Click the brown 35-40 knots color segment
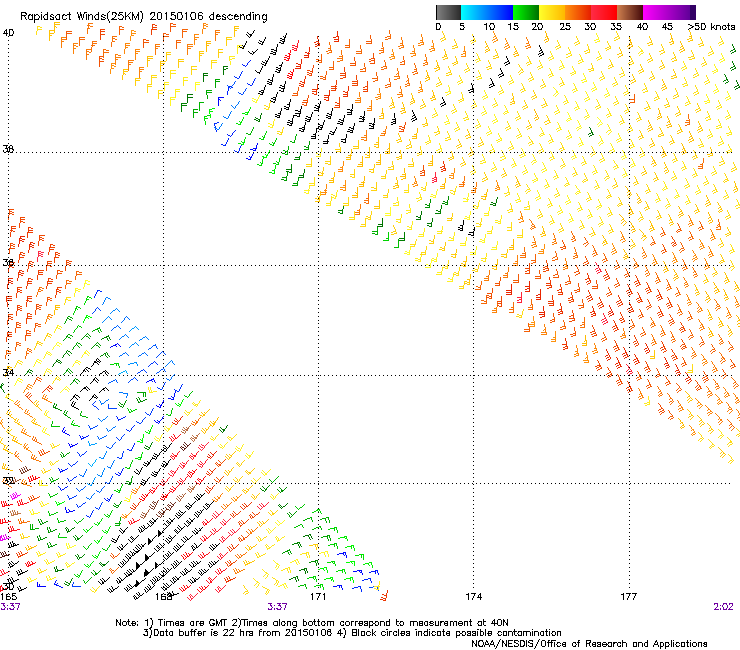 coord(630,12)
